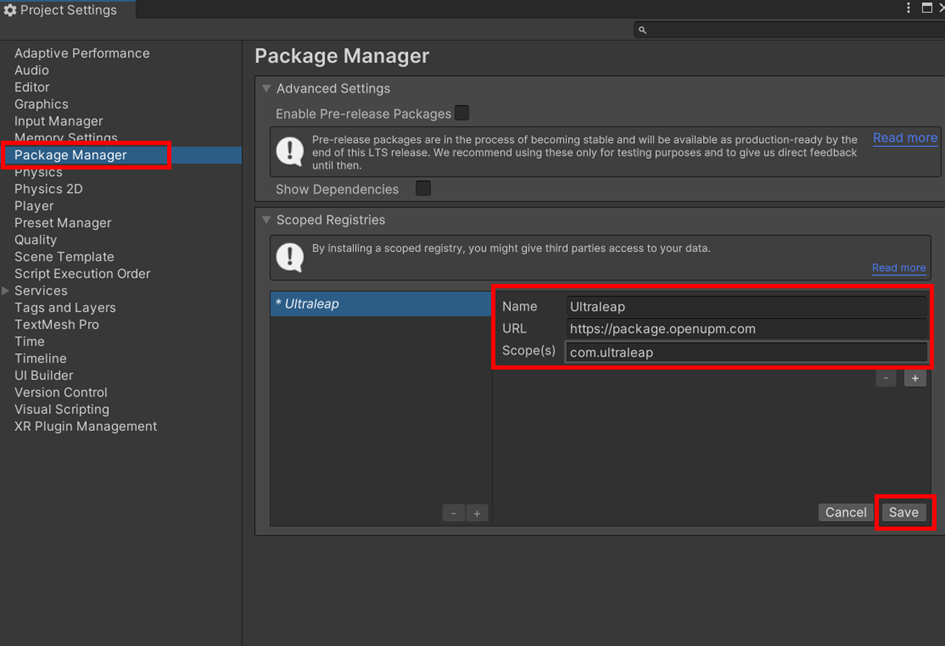Cancel the scoped registry changes
945x646 pixels.
(x=846, y=512)
